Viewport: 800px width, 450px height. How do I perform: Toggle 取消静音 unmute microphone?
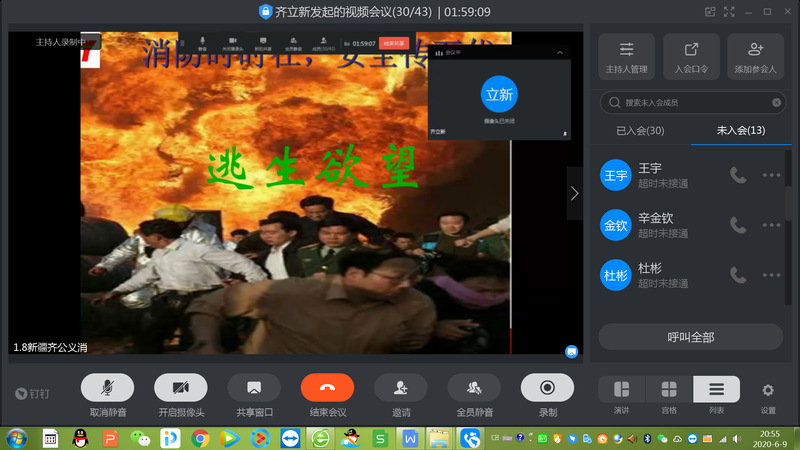coord(107,388)
